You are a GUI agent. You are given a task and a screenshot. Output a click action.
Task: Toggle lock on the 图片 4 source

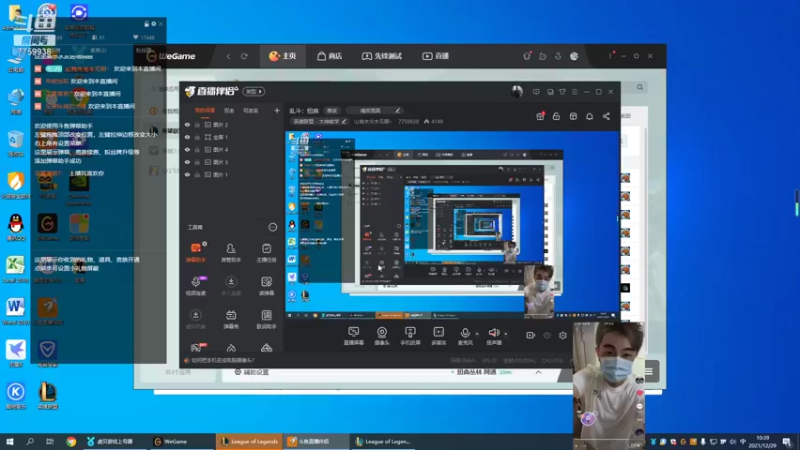tap(197, 149)
